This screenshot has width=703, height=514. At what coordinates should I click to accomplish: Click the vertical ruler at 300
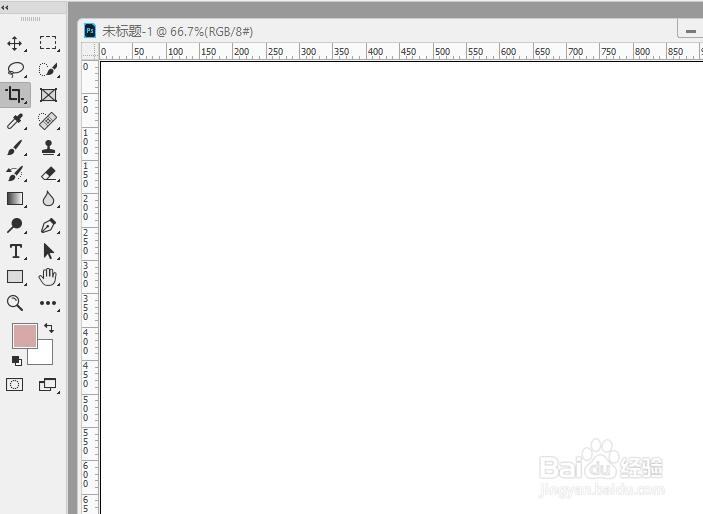tap(86, 274)
